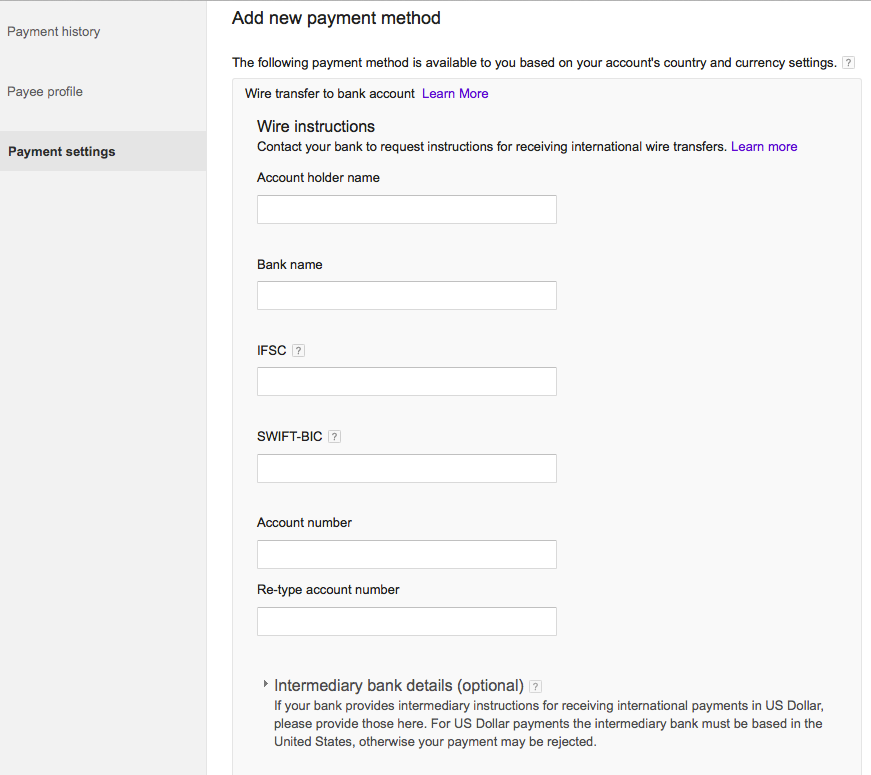Select the IFSC code input field
The height and width of the screenshot is (775, 871).
point(407,382)
